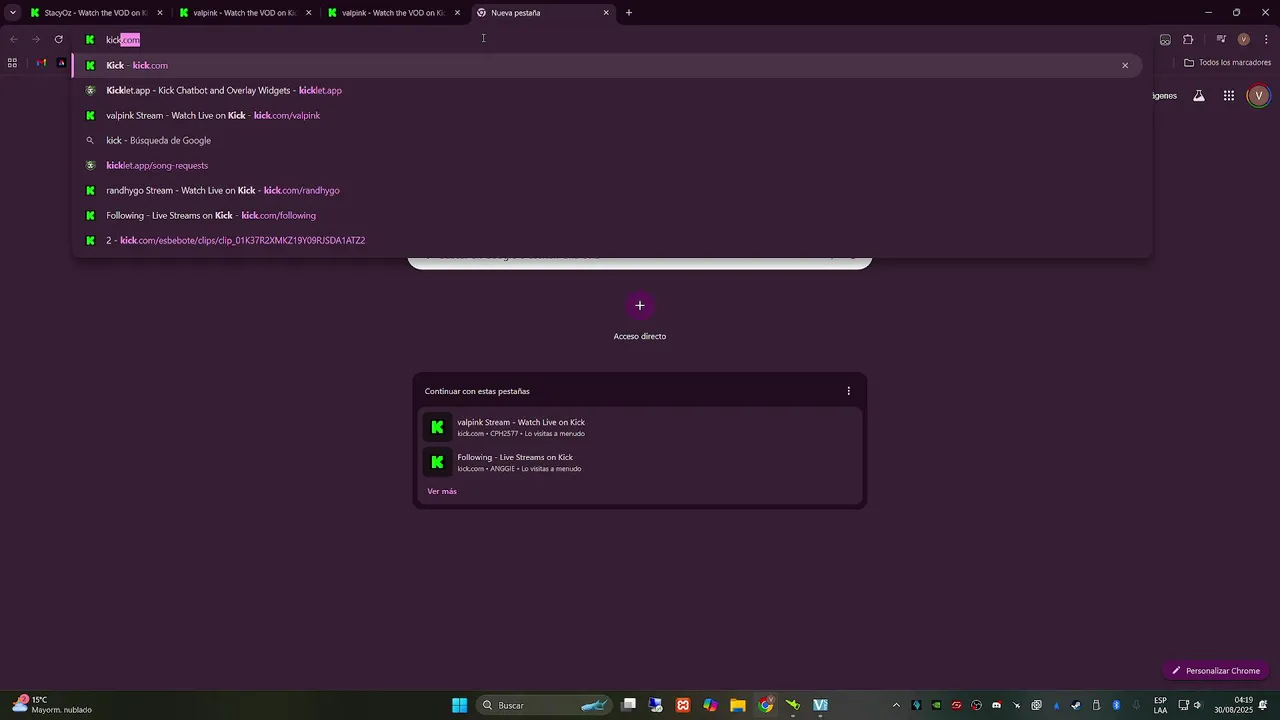Click the mask-shaped extension icon in toolbar
1280x720 pixels.
click(x=1165, y=39)
